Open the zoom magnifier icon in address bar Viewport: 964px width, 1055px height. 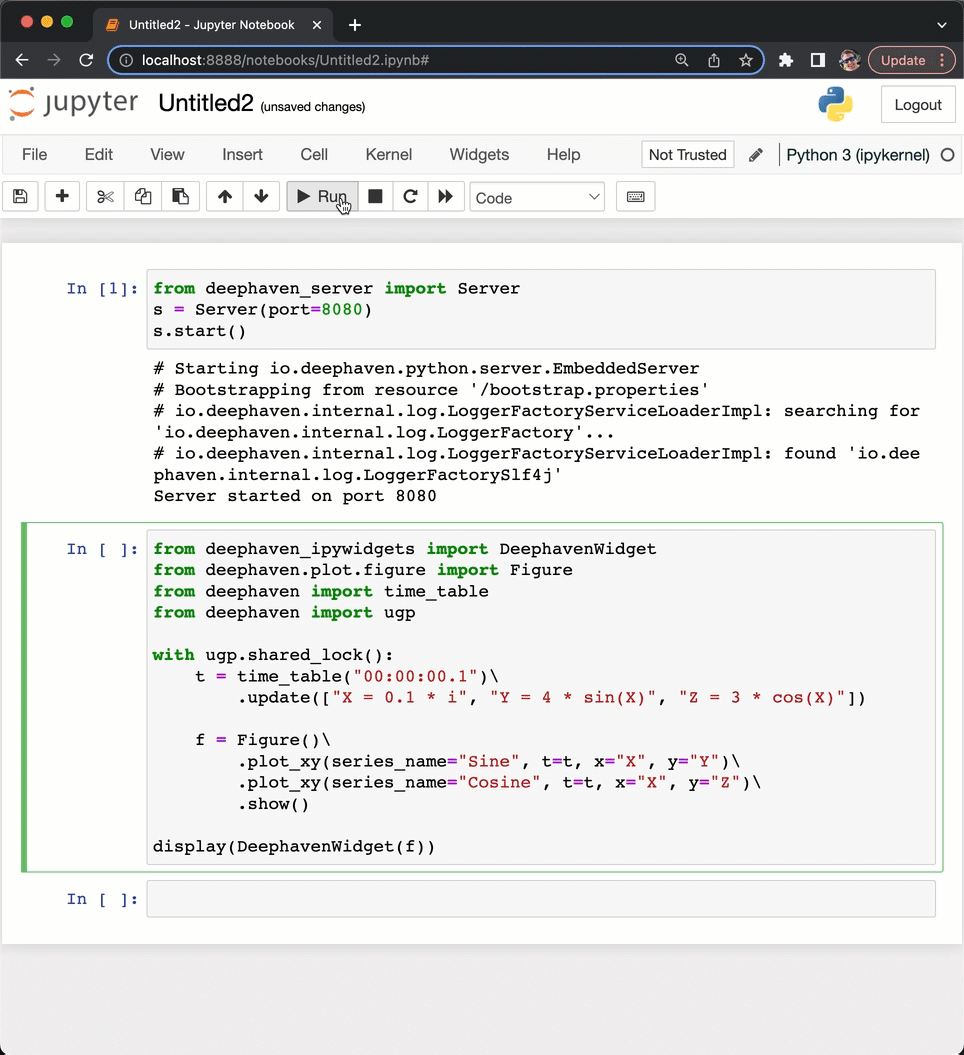pyautogui.click(x=681, y=61)
